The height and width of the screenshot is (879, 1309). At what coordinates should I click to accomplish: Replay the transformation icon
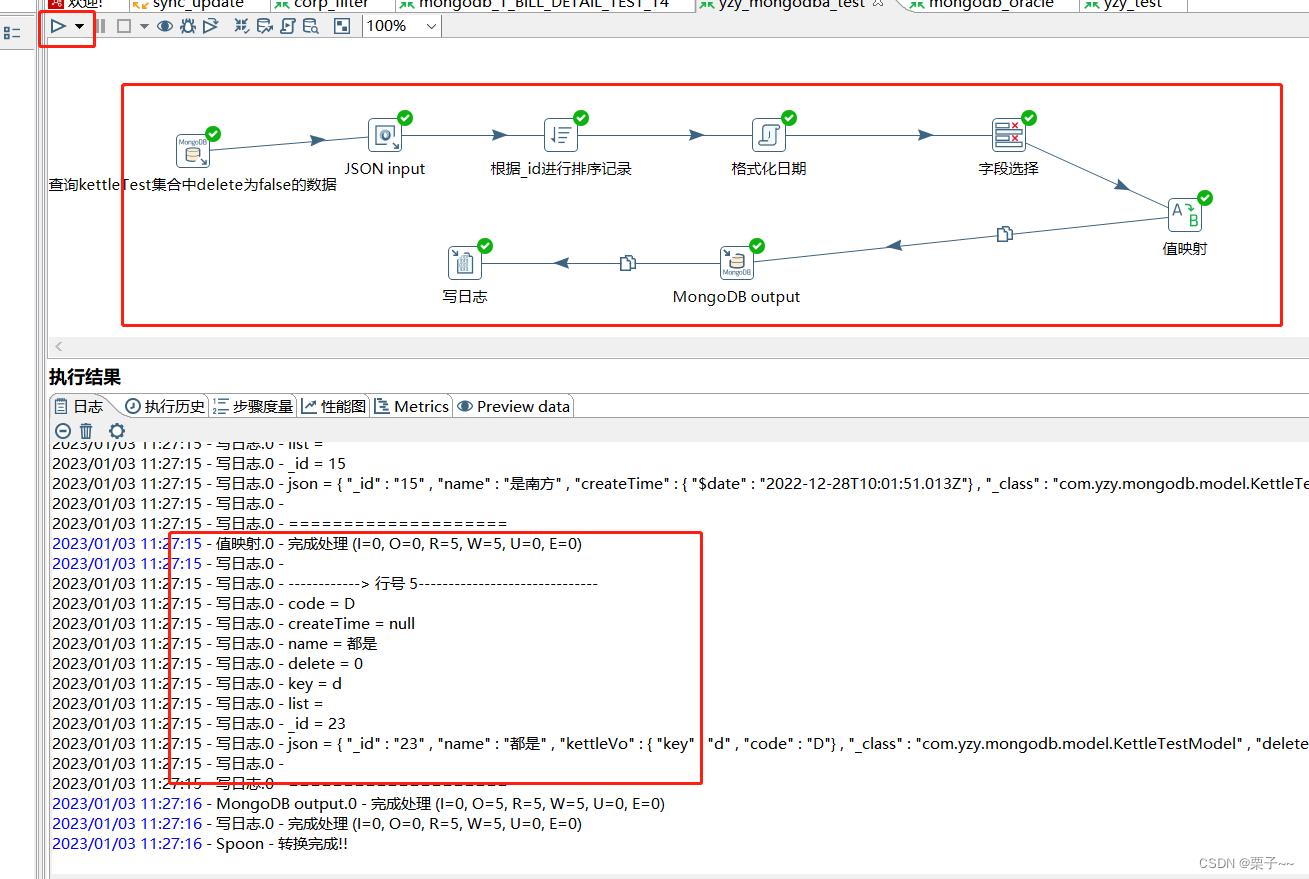pos(210,26)
